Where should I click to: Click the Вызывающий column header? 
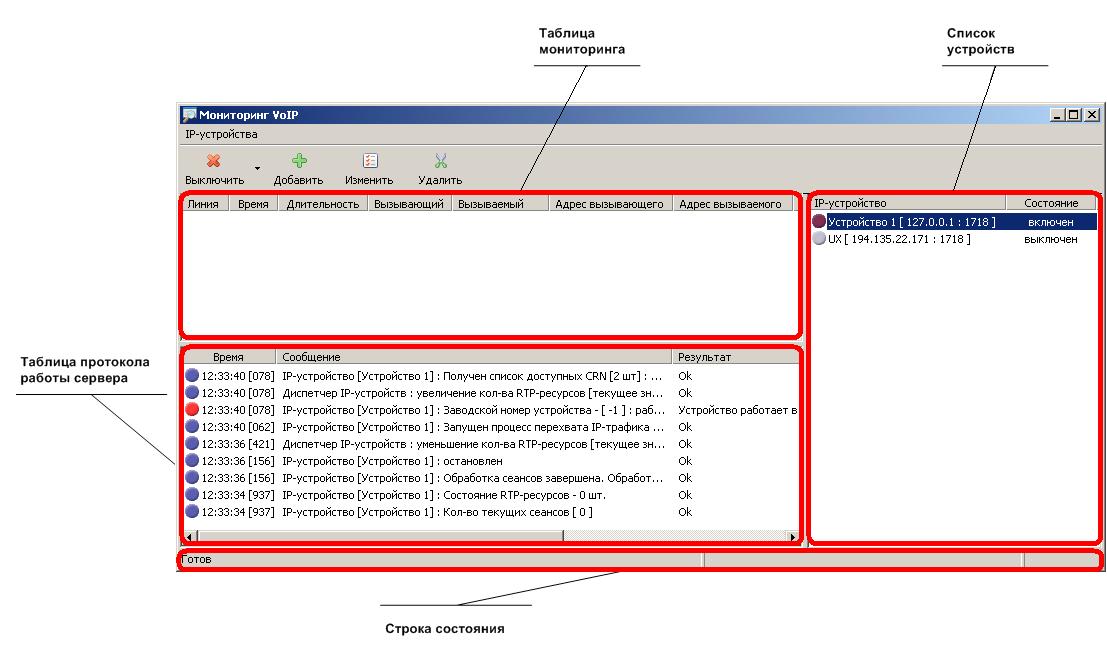[409, 204]
